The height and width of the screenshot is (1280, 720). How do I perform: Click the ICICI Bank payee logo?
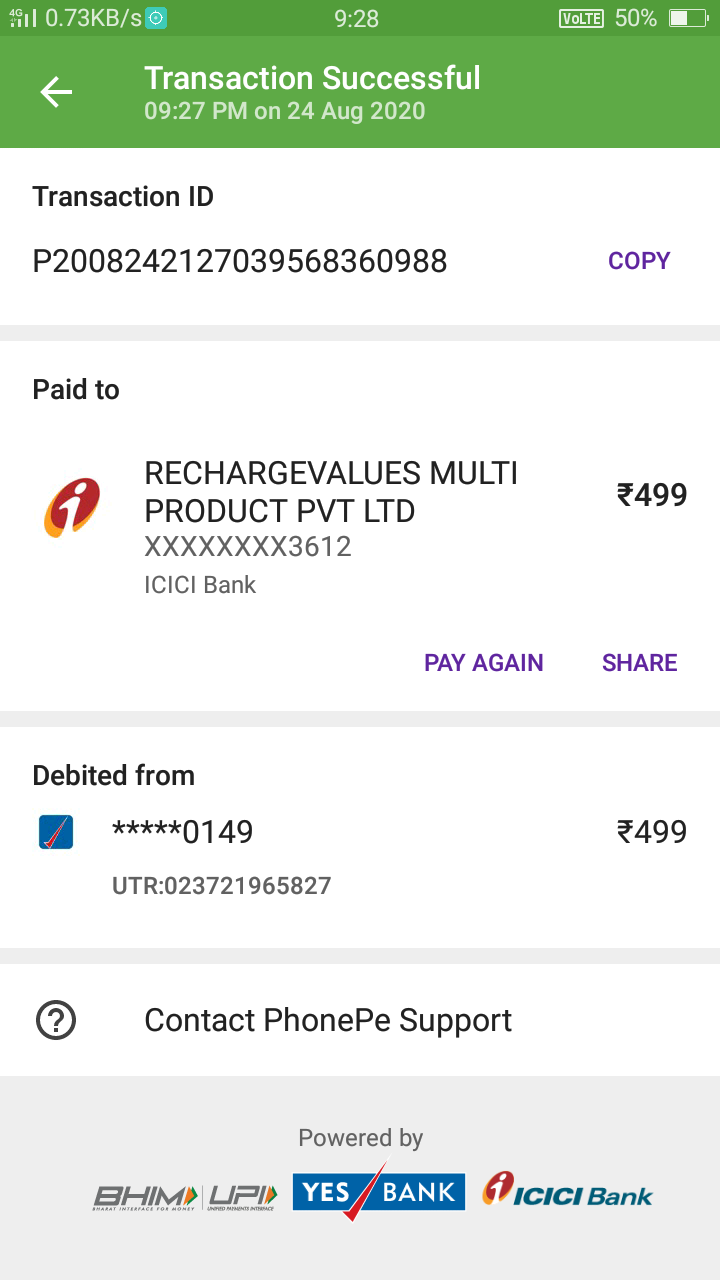(x=71, y=507)
